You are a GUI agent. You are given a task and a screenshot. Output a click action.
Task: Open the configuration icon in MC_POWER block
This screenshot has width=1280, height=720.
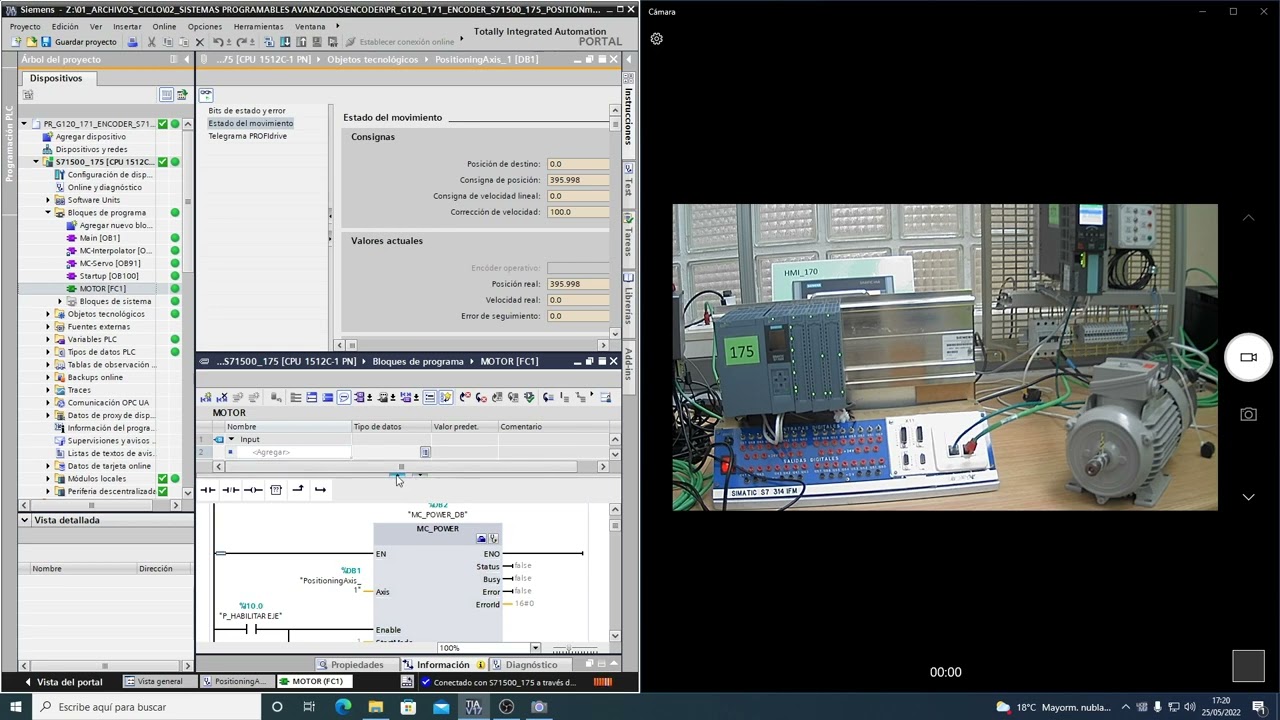pyautogui.click(x=481, y=539)
